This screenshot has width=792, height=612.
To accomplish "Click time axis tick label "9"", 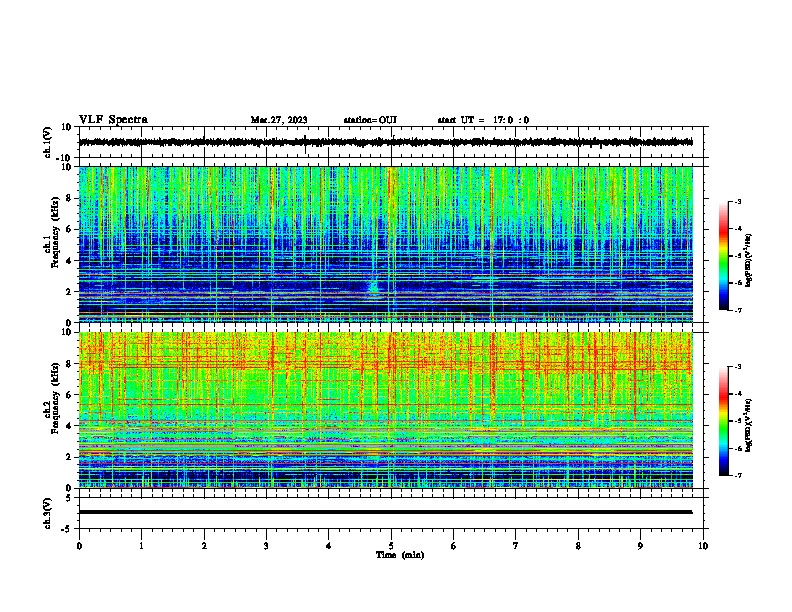I will coord(640,546).
